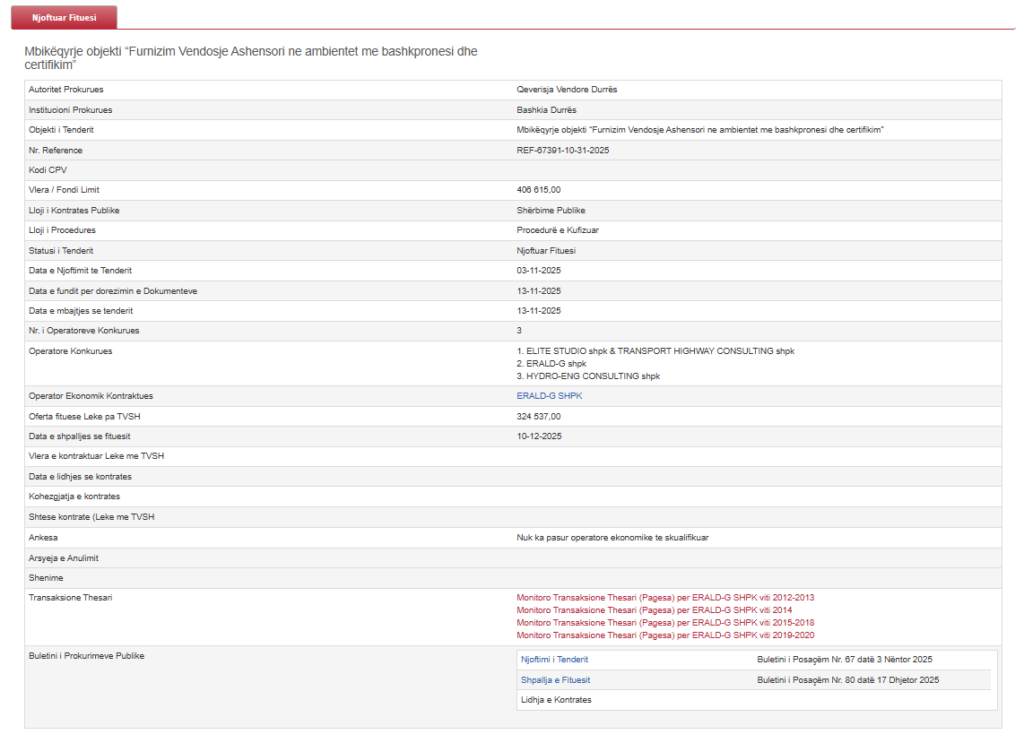
Task: Open the Njoftimi i Tenderit bulletin link
Action: click(554, 660)
